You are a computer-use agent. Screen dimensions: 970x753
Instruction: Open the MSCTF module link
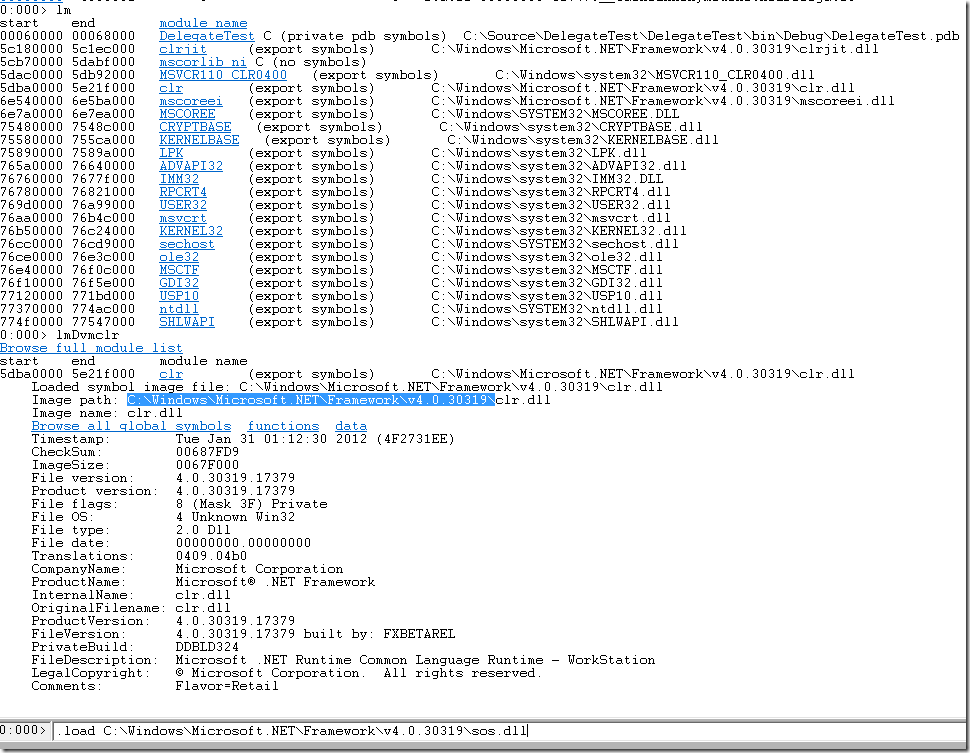(179, 270)
